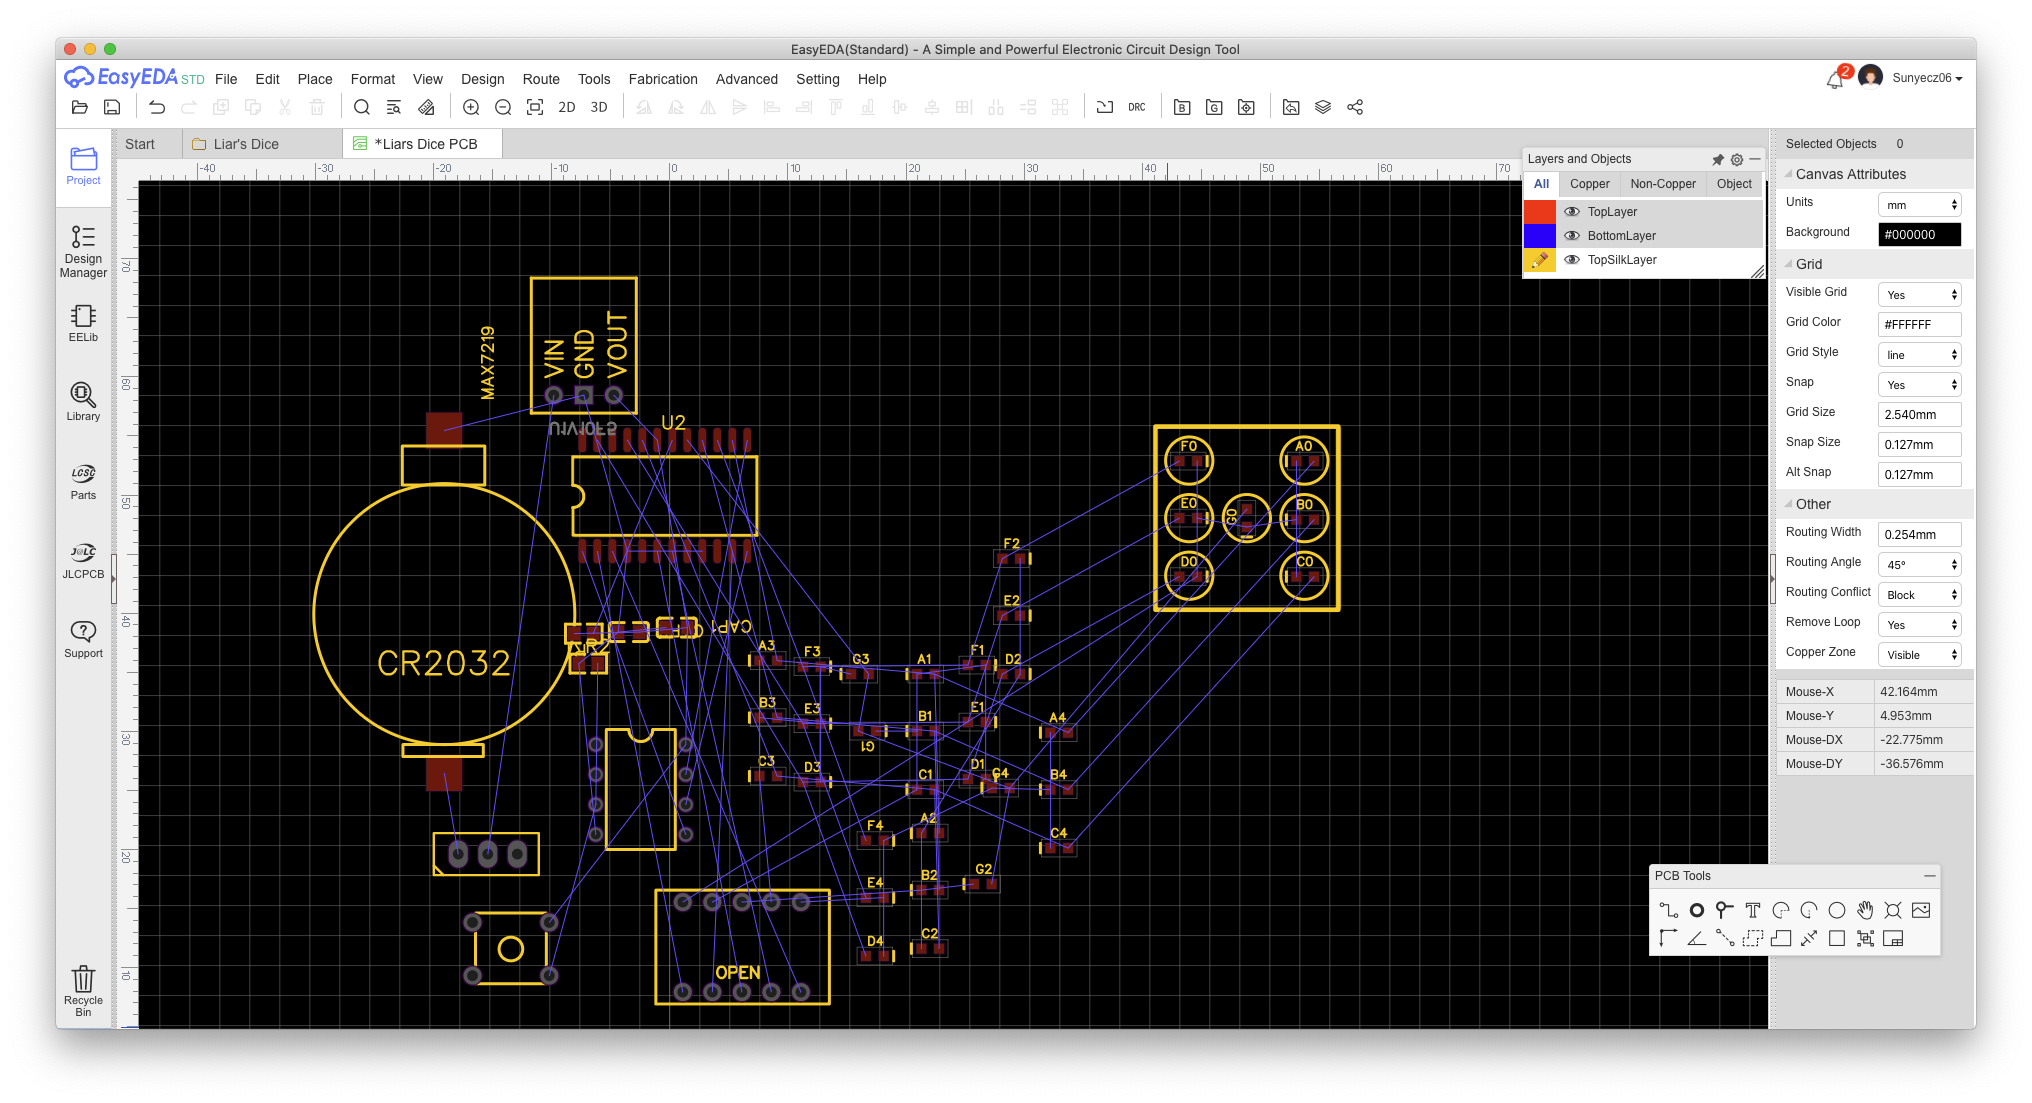This screenshot has height=1103, width=2032.
Task: Select the Track routing tool in PCB Tools
Action: click(x=1668, y=910)
